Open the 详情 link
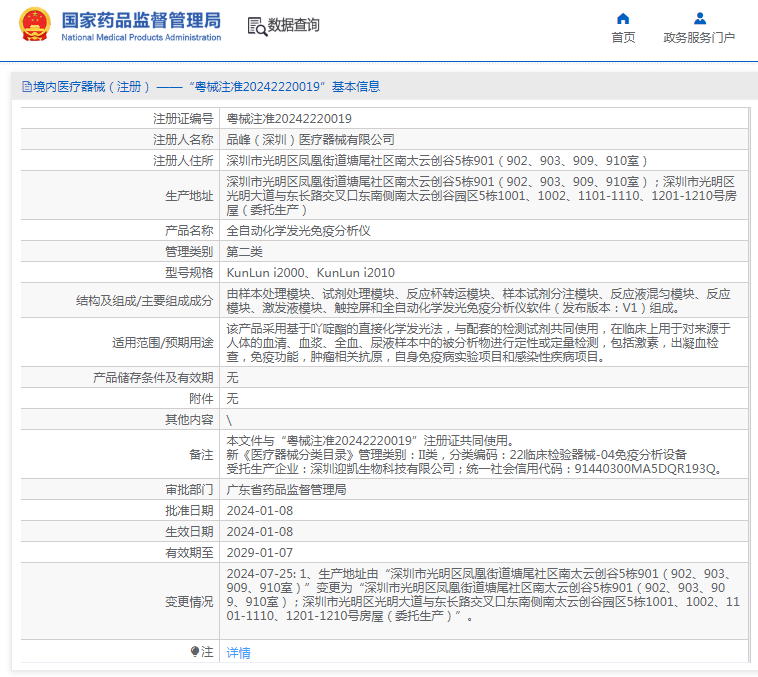 click(238, 653)
